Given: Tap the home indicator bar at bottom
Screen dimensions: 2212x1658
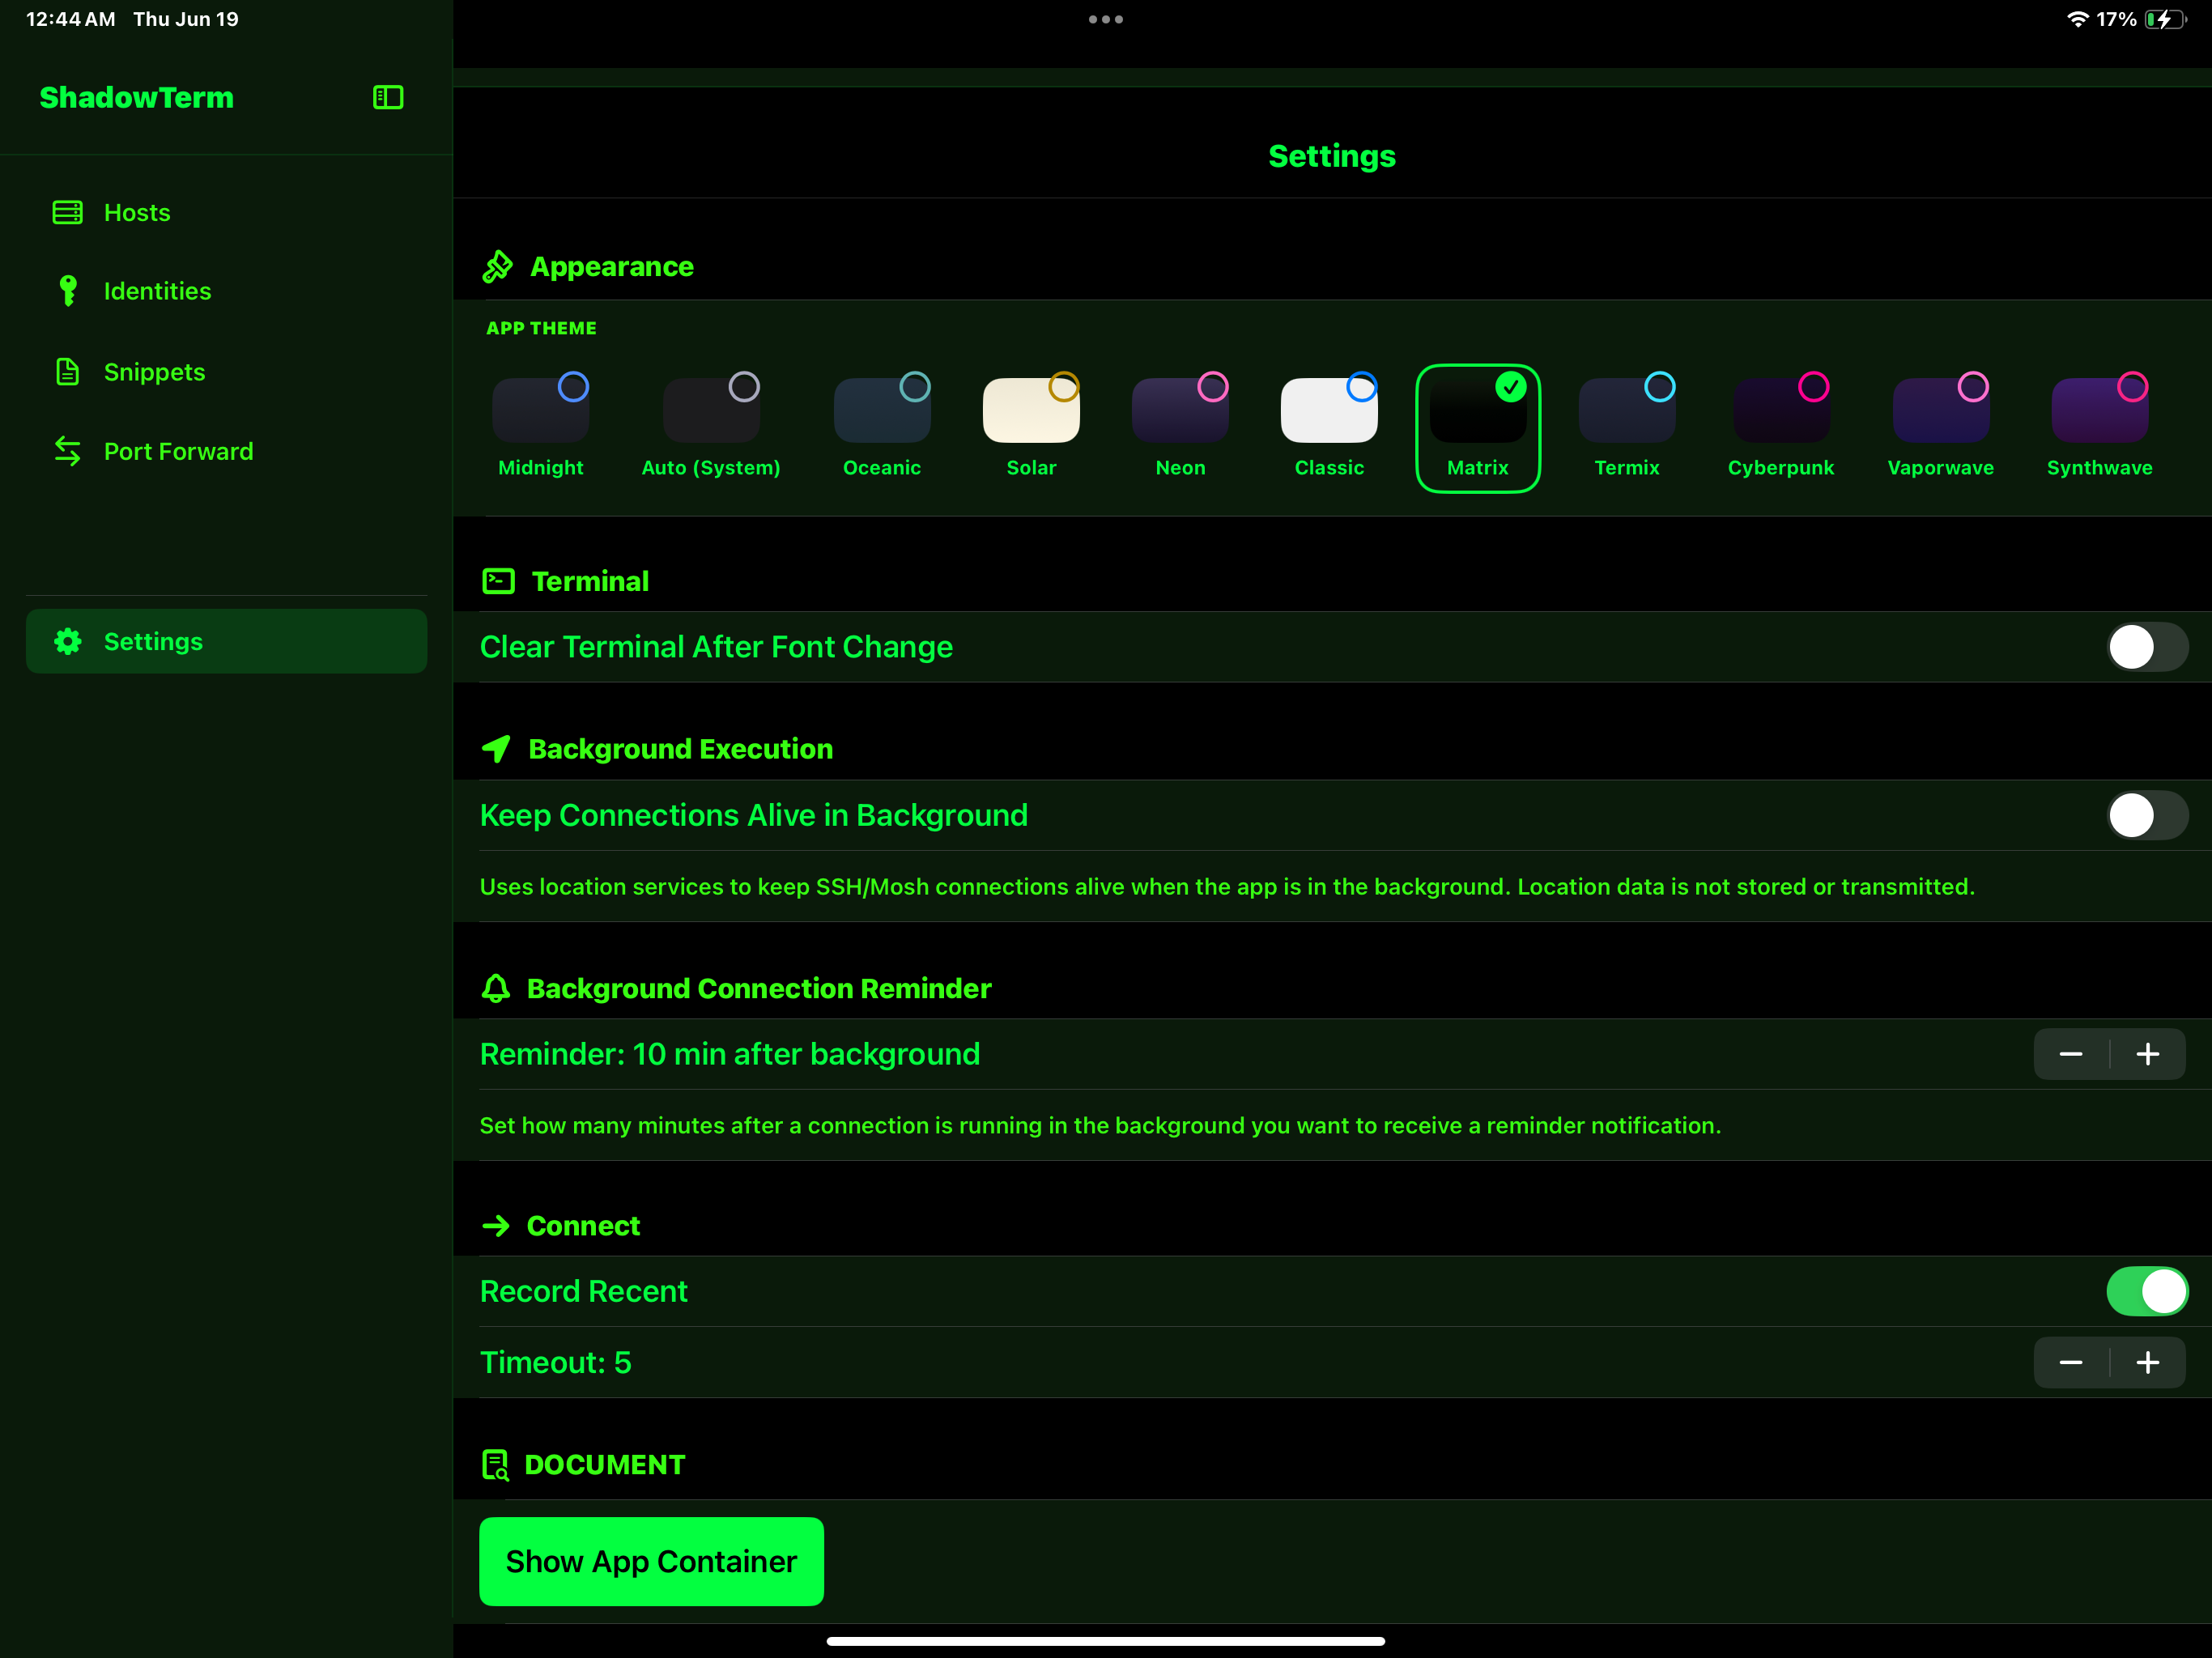Looking at the screenshot, I should 1106,1641.
